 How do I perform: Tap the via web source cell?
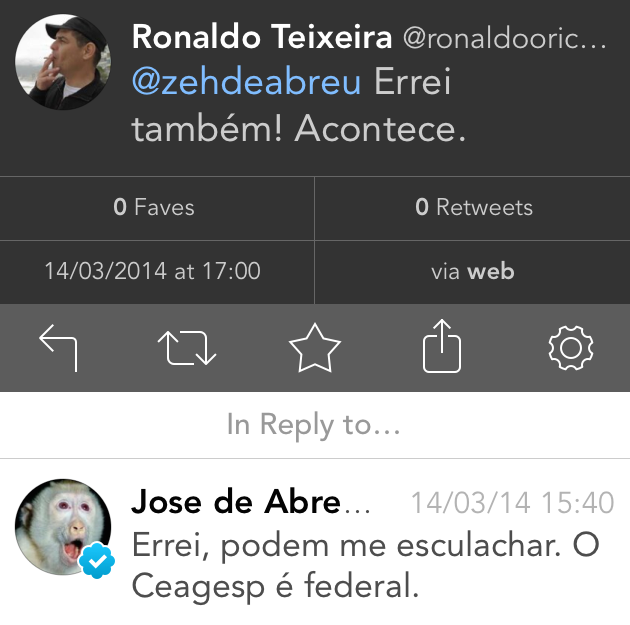tap(473, 271)
